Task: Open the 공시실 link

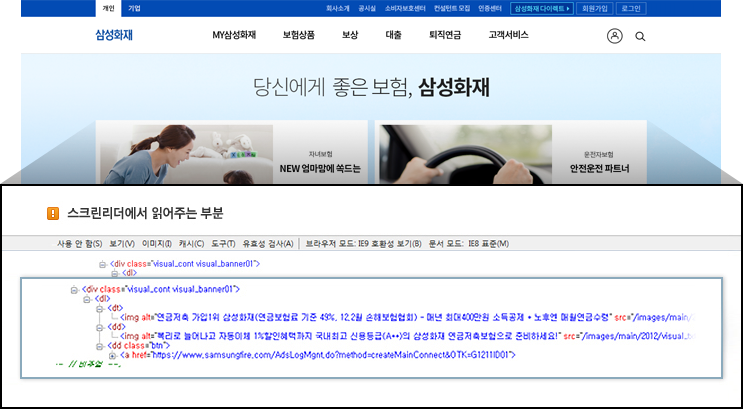Action: pos(367,9)
